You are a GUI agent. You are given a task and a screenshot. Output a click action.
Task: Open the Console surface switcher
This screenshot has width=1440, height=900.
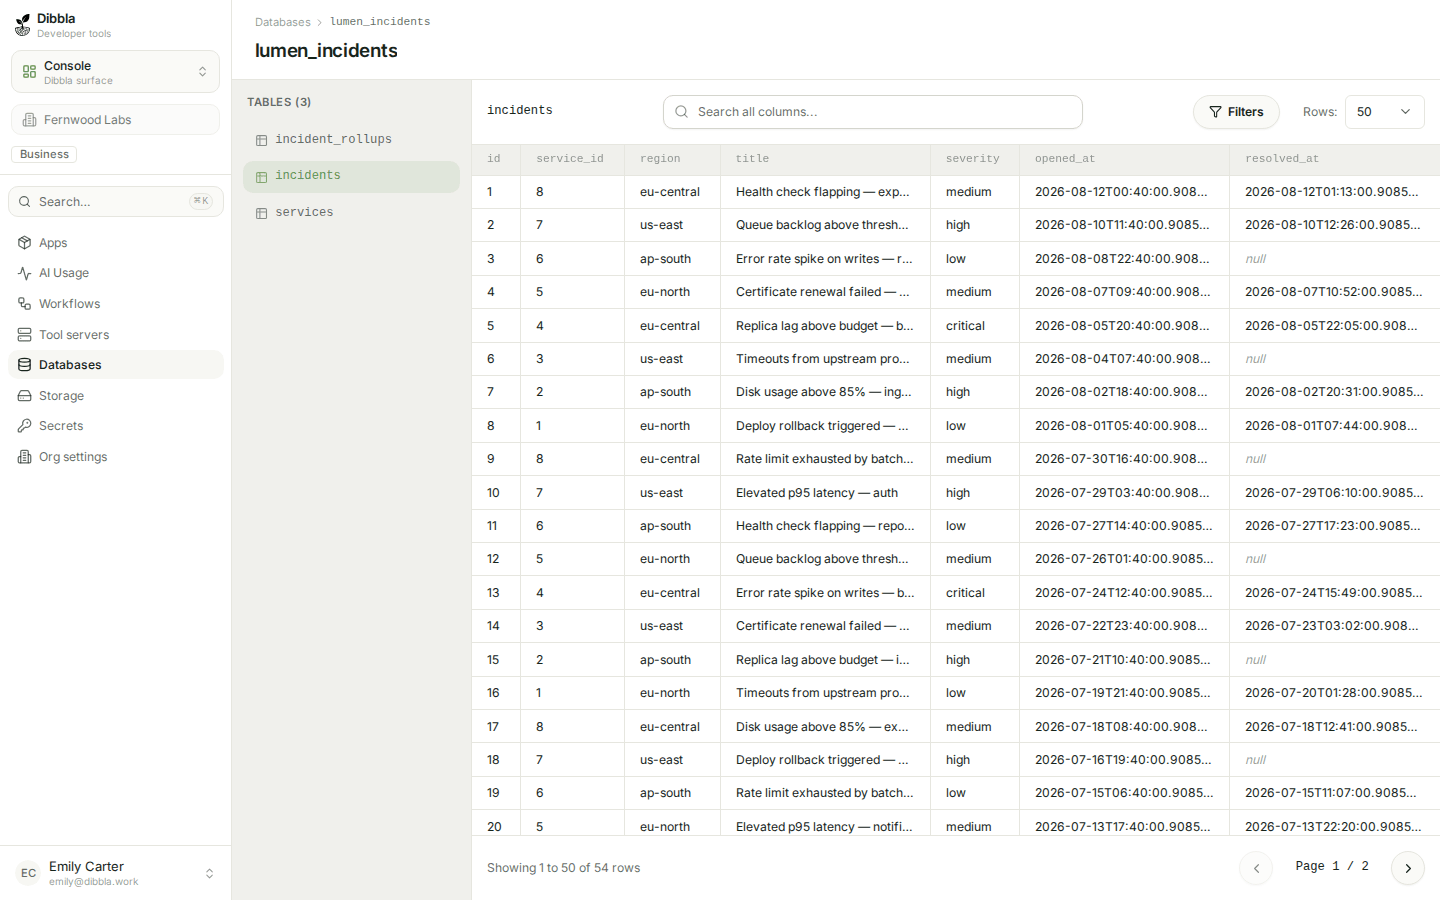coord(116,72)
